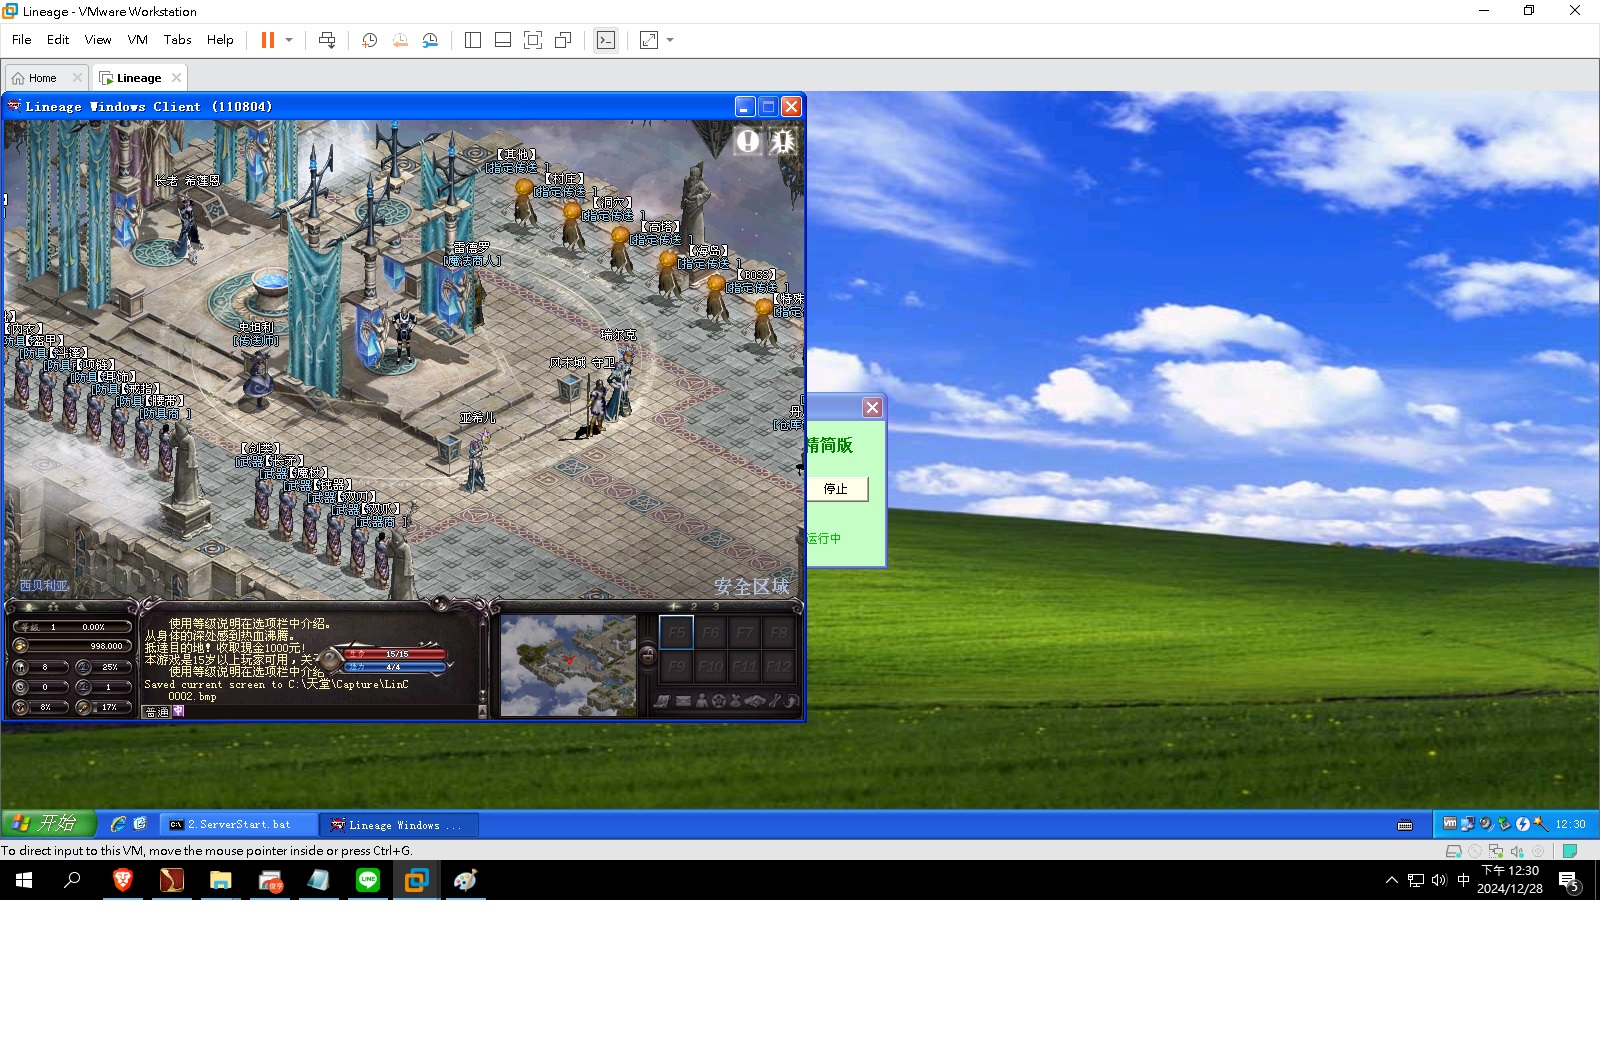Select Lineage Windows taskbar button in XP
This screenshot has width=1600, height=1056.
click(x=401, y=824)
